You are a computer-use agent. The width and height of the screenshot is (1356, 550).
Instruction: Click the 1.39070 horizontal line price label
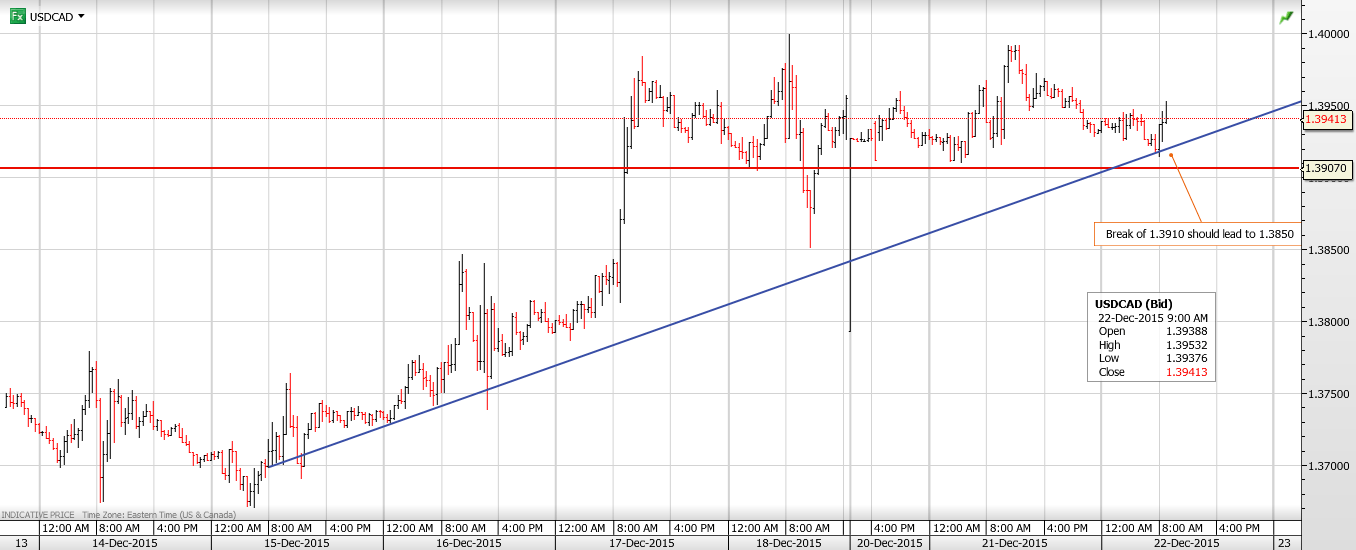pos(1325,168)
